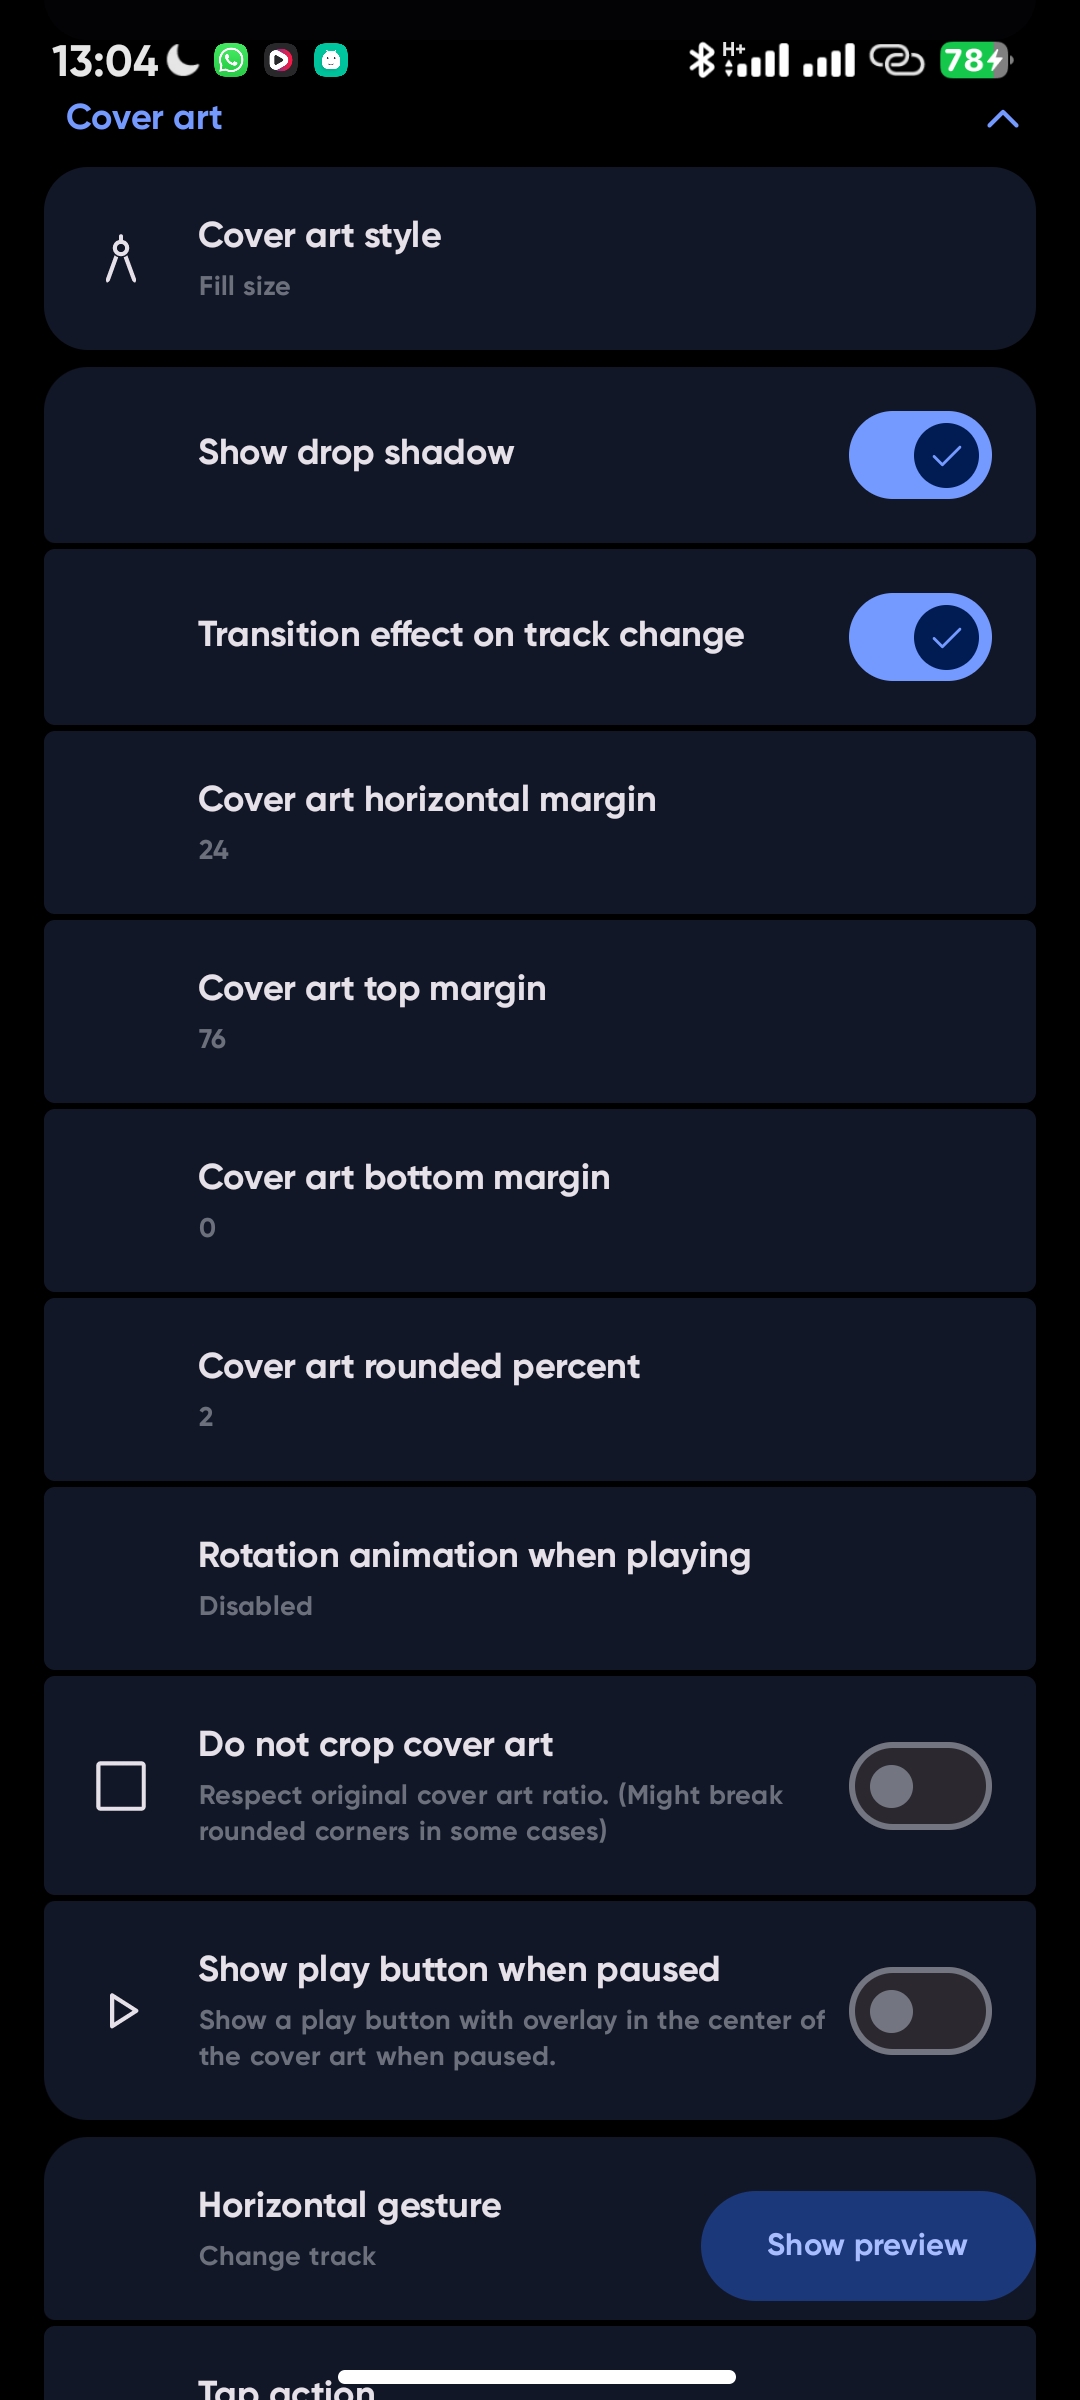Tap the moon do-not-disturb icon
Viewport: 1080px width, 2400px height.
(183, 60)
